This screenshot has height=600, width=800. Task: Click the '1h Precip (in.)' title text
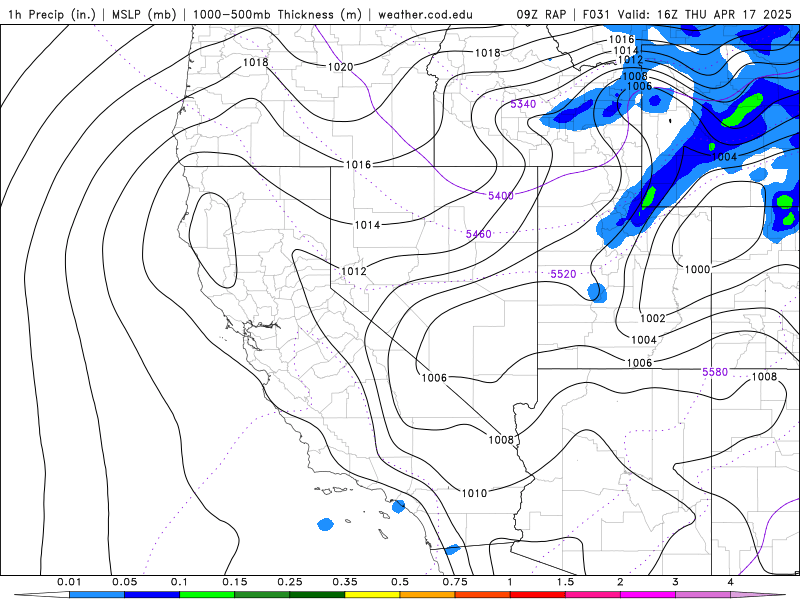click(x=52, y=14)
